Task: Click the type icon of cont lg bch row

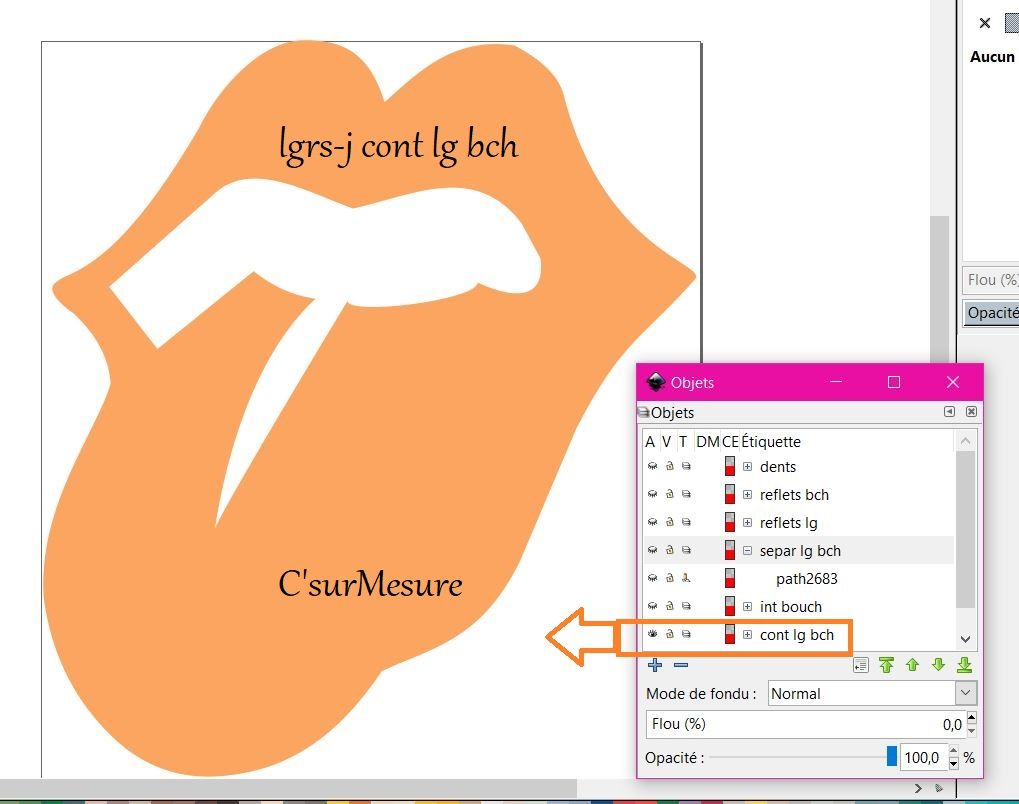Action: [x=686, y=634]
